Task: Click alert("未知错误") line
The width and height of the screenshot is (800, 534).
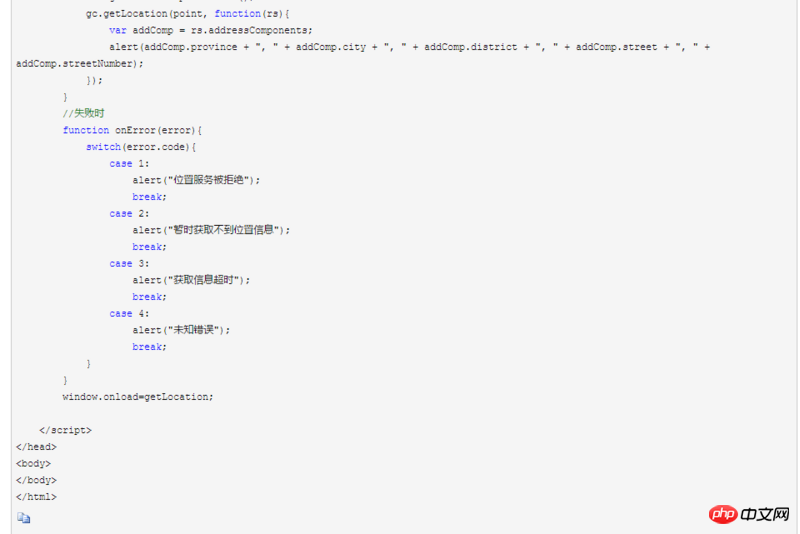Action: tap(181, 330)
